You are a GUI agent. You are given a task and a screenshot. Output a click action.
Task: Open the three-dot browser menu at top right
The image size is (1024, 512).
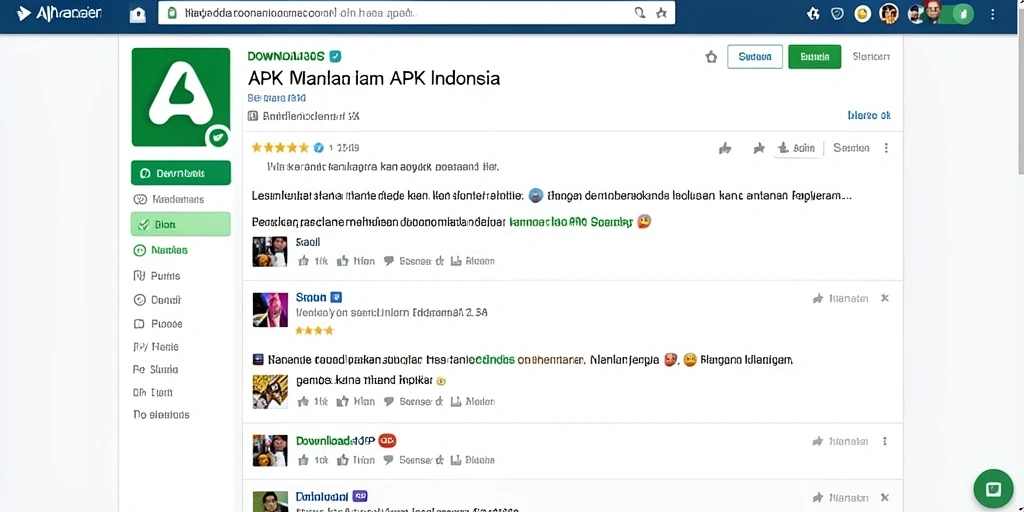993,14
